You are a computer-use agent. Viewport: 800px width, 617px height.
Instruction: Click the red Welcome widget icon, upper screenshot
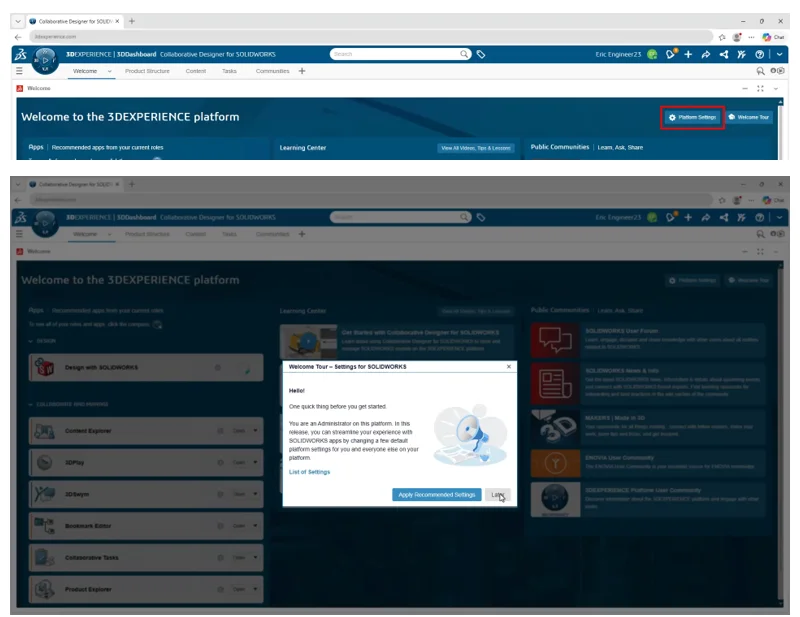(19, 88)
